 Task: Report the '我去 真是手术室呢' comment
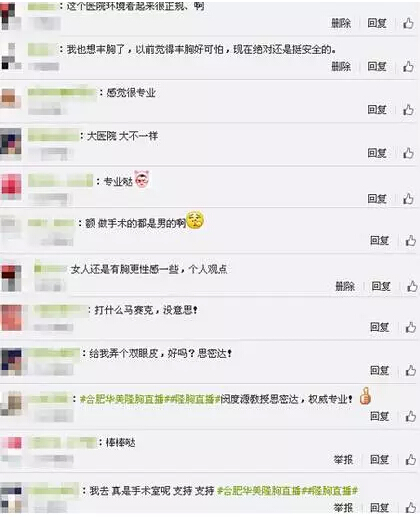click(343, 508)
